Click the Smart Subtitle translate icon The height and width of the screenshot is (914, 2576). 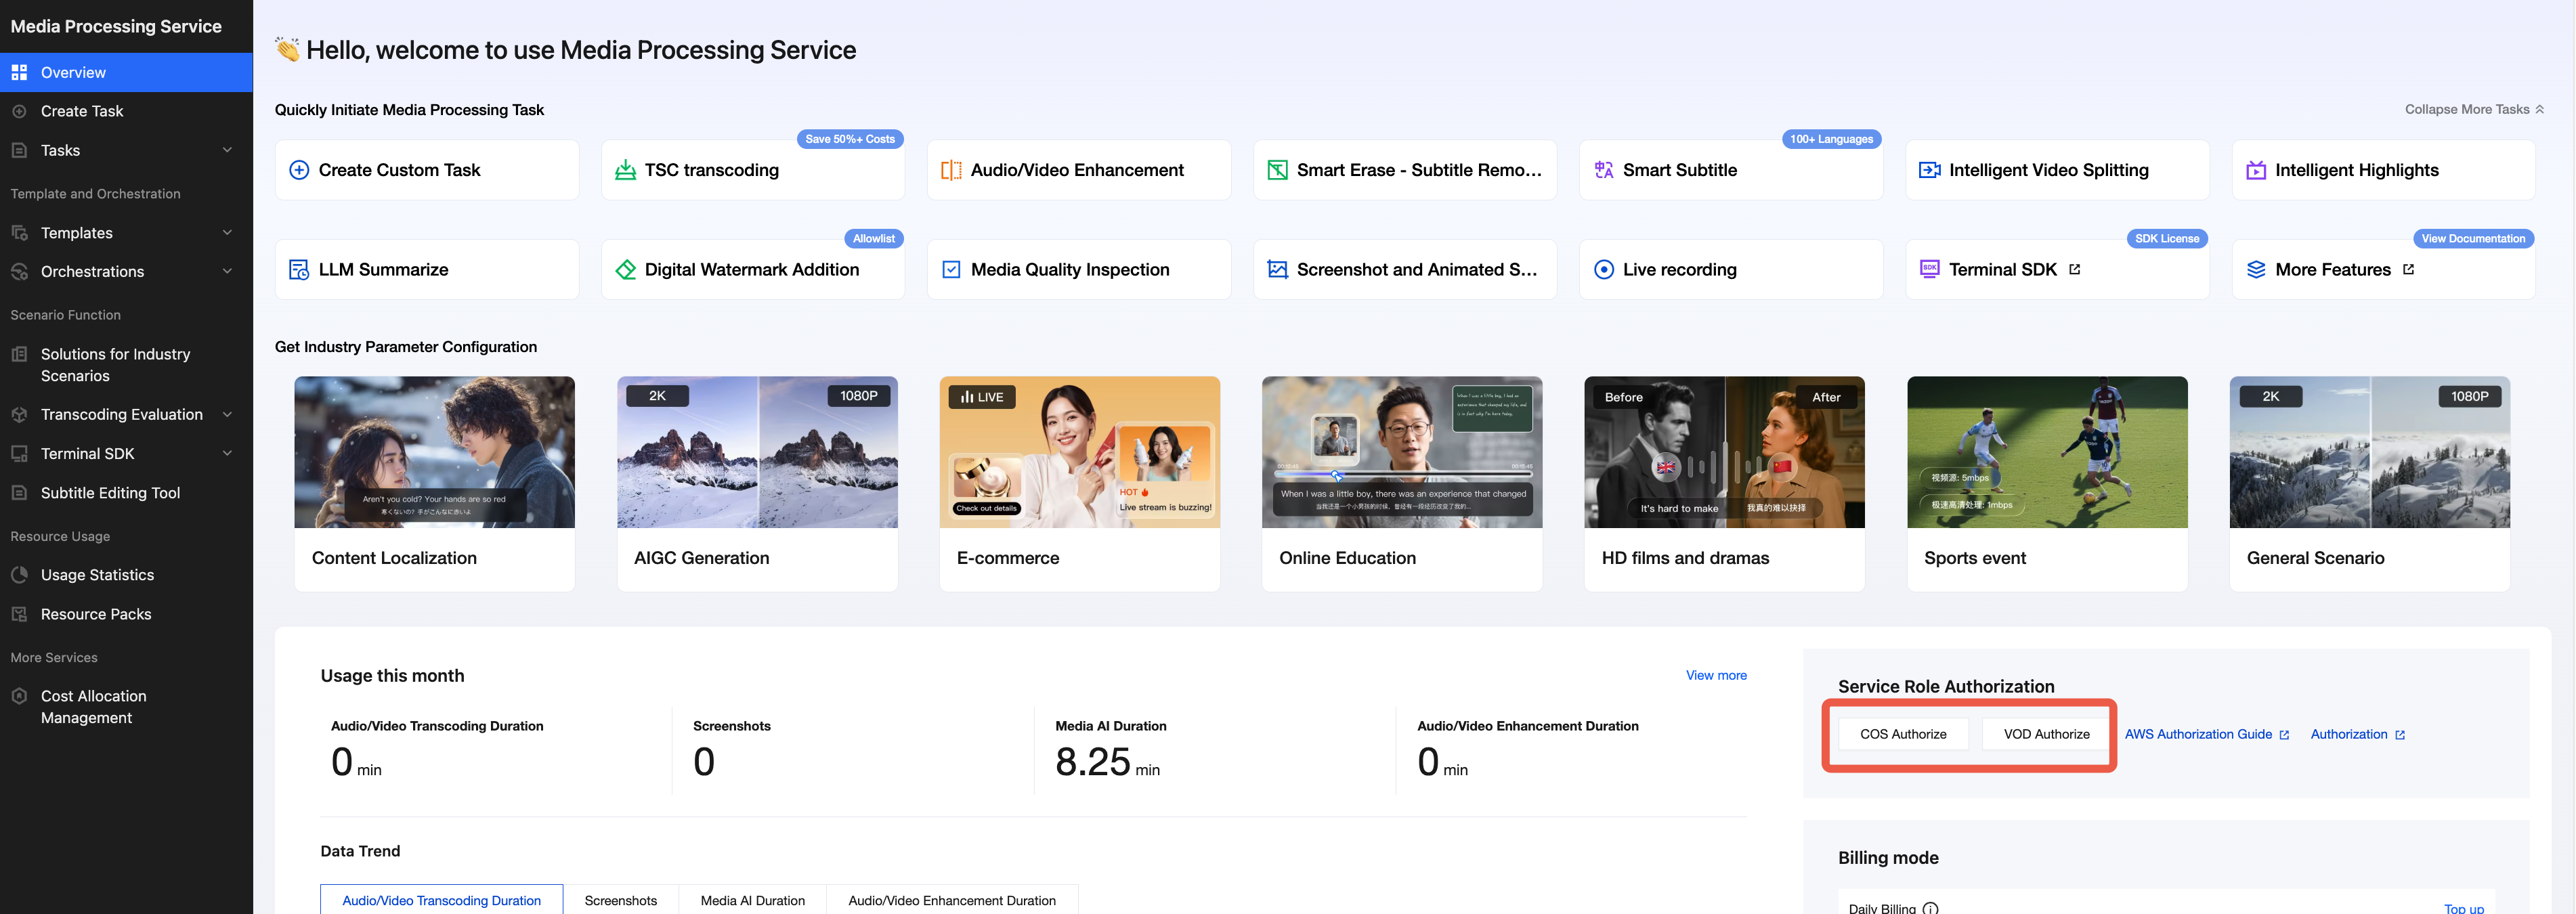tap(1603, 170)
